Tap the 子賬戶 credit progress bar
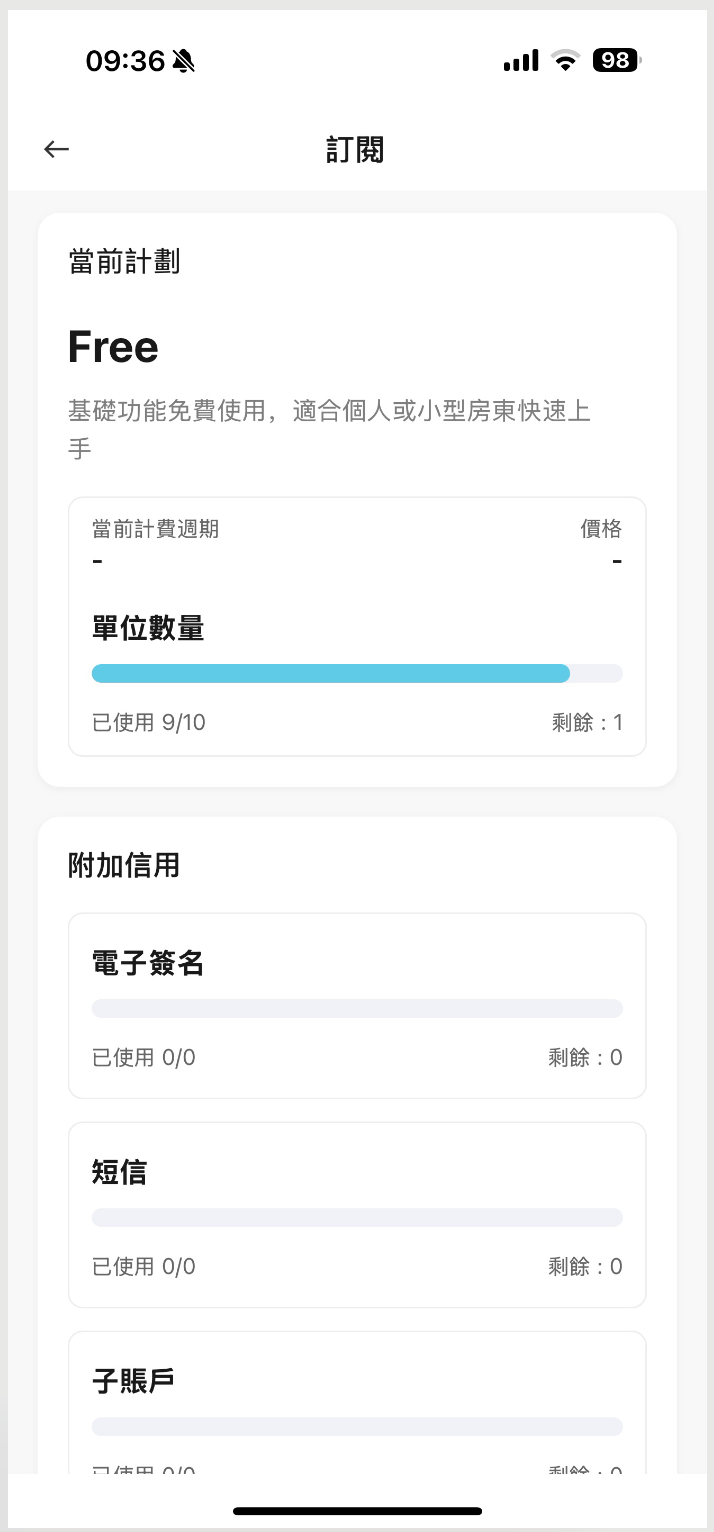This screenshot has height=1532, width=714. point(356,1426)
